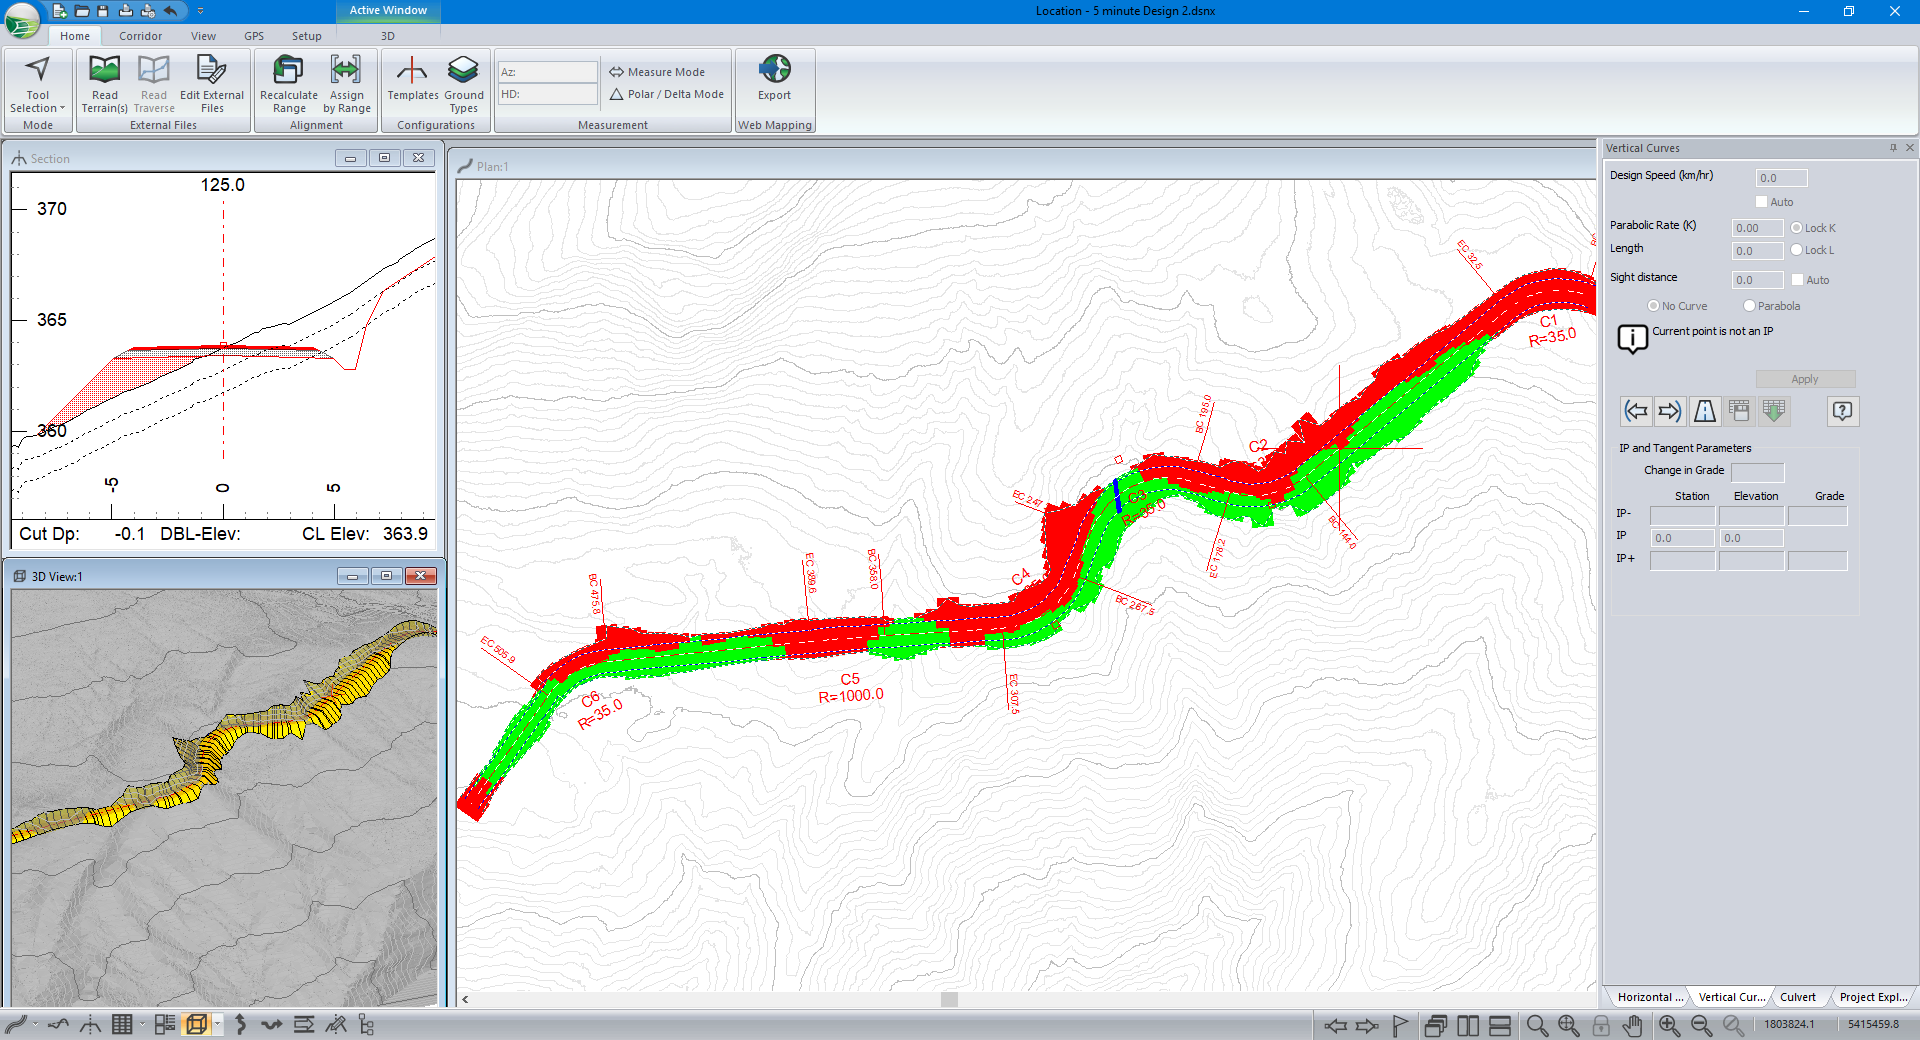The width and height of the screenshot is (1920, 1040).
Task: Click Measure Mode button
Action: pyautogui.click(x=657, y=72)
